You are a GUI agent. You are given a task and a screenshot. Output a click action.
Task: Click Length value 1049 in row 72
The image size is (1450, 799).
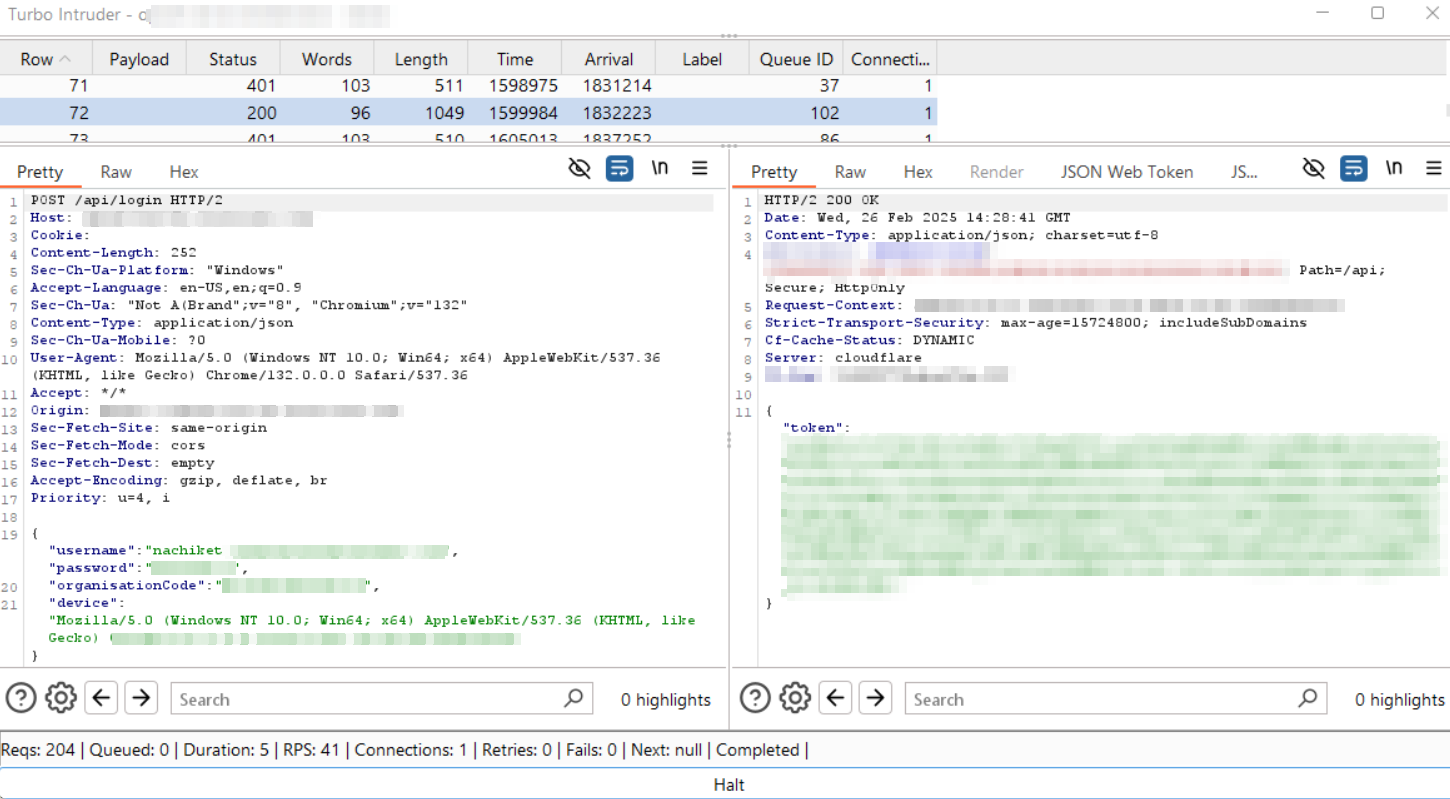coord(445,113)
